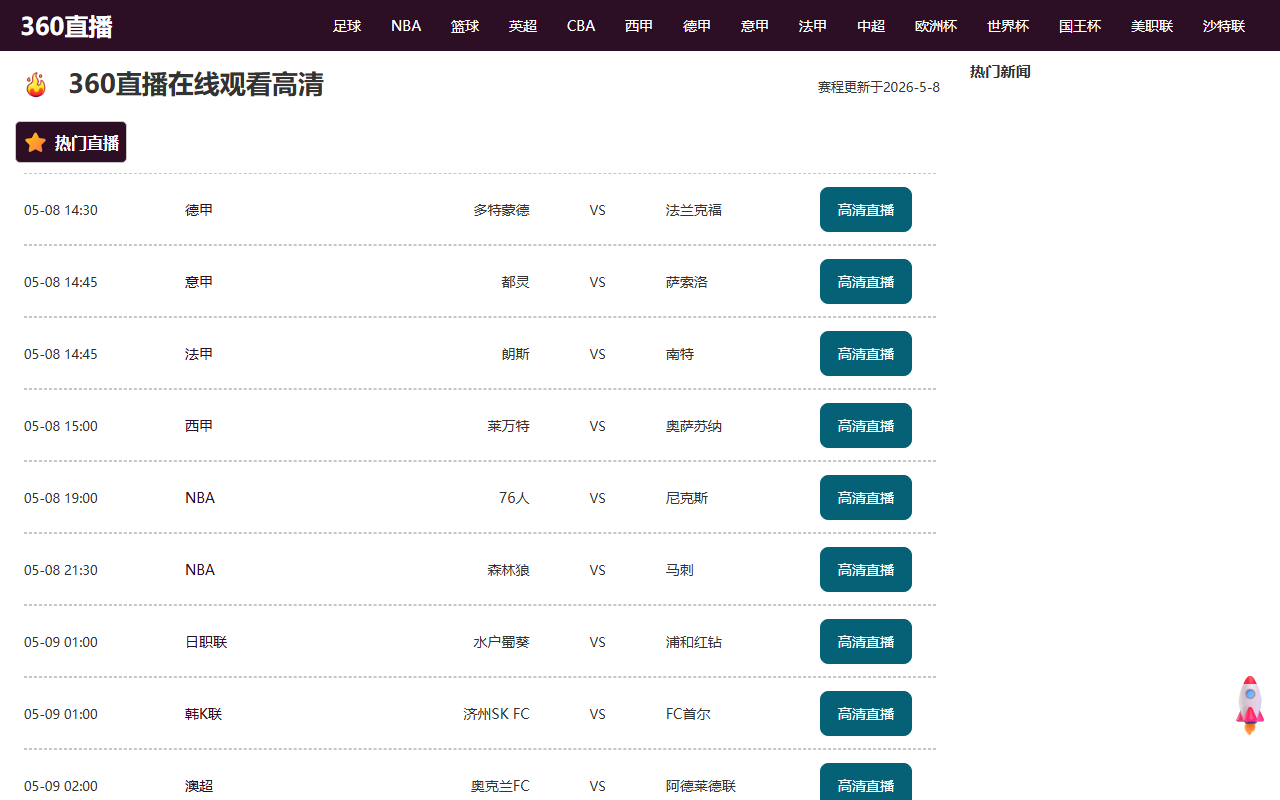Click 高清直播 for 奥克兰FC vs 阿德莱德联
Screen dimensions: 1280x800
click(866, 782)
